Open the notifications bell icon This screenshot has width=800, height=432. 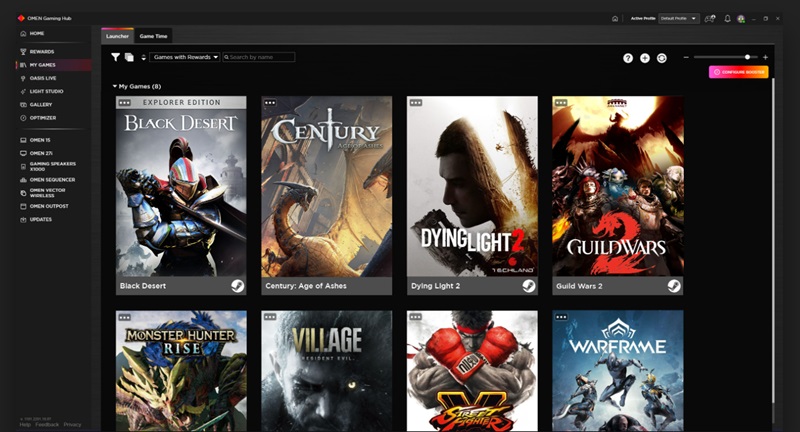[728, 18]
